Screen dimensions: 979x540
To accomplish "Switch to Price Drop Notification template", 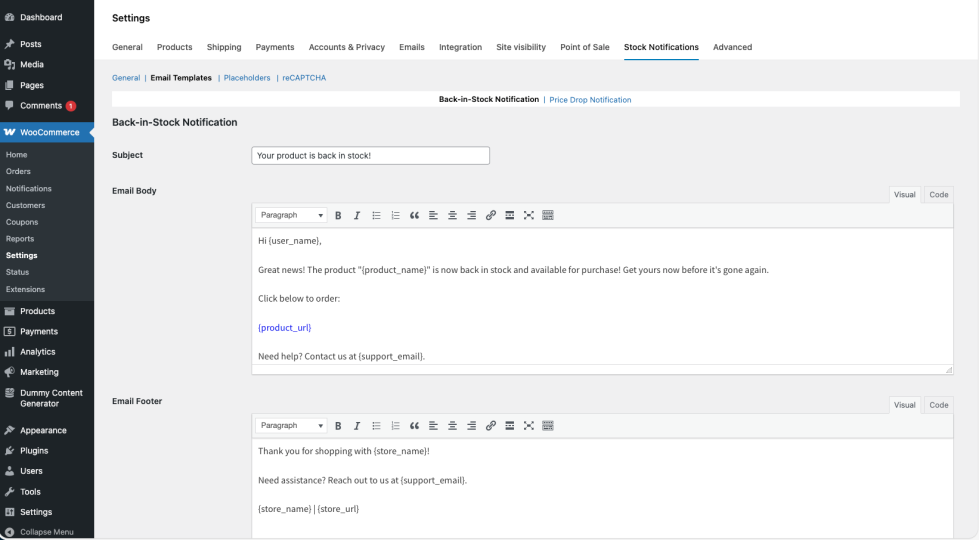I will point(590,100).
